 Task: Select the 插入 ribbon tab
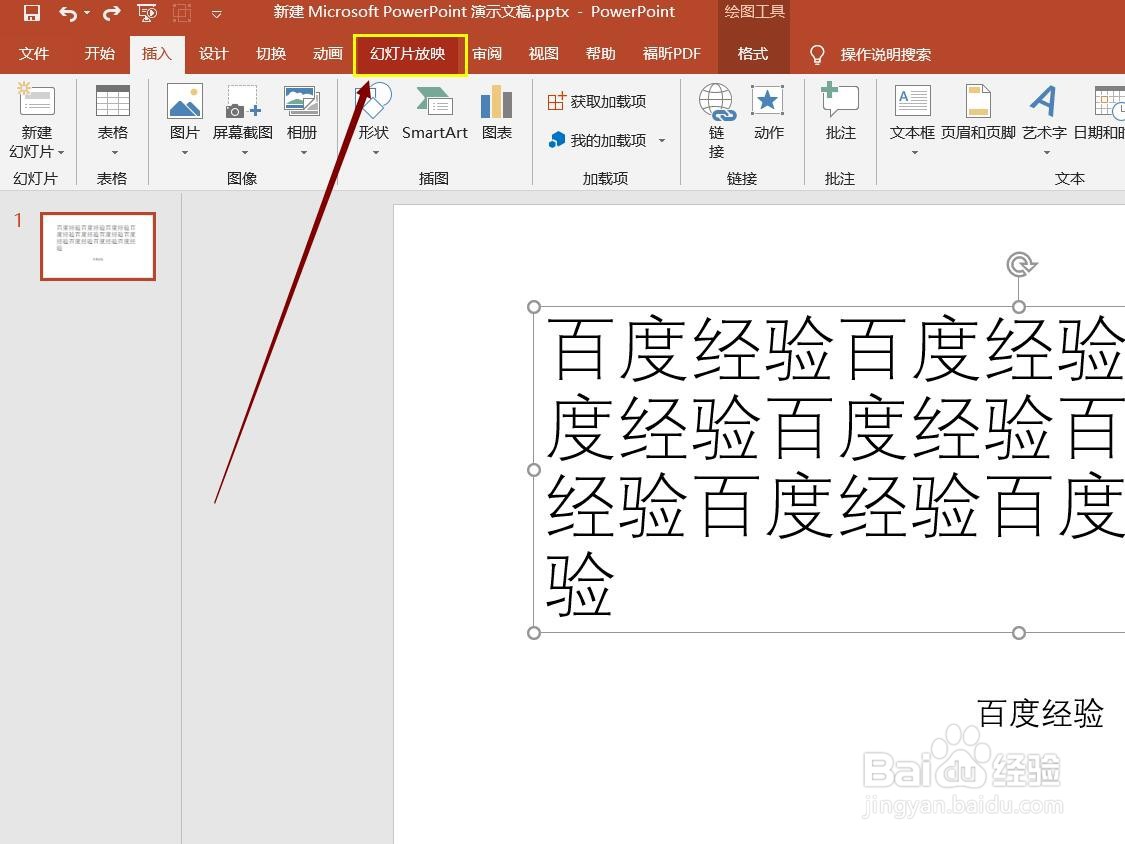point(156,54)
